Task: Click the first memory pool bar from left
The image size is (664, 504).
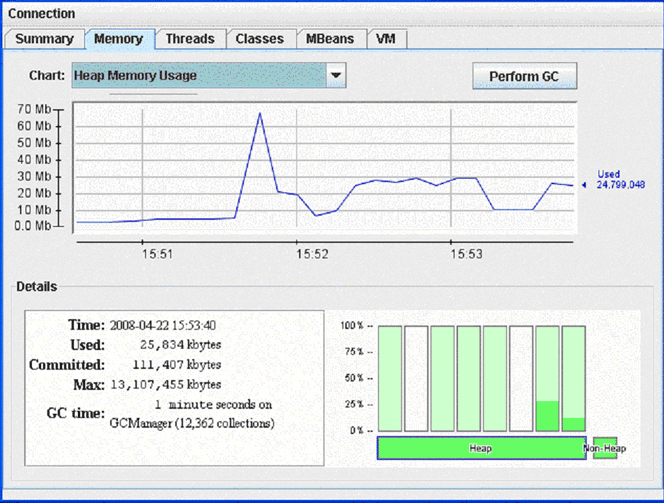Action: (390, 378)
